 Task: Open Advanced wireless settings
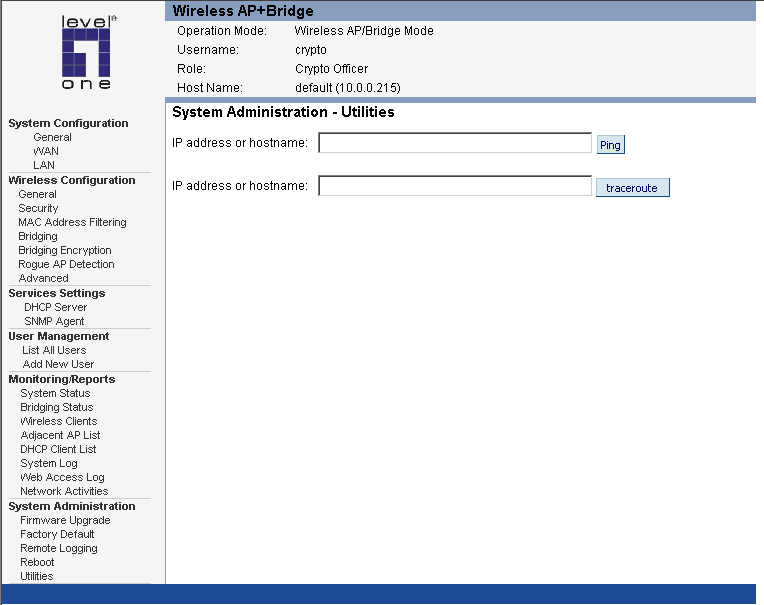click(x=43, y=279)
